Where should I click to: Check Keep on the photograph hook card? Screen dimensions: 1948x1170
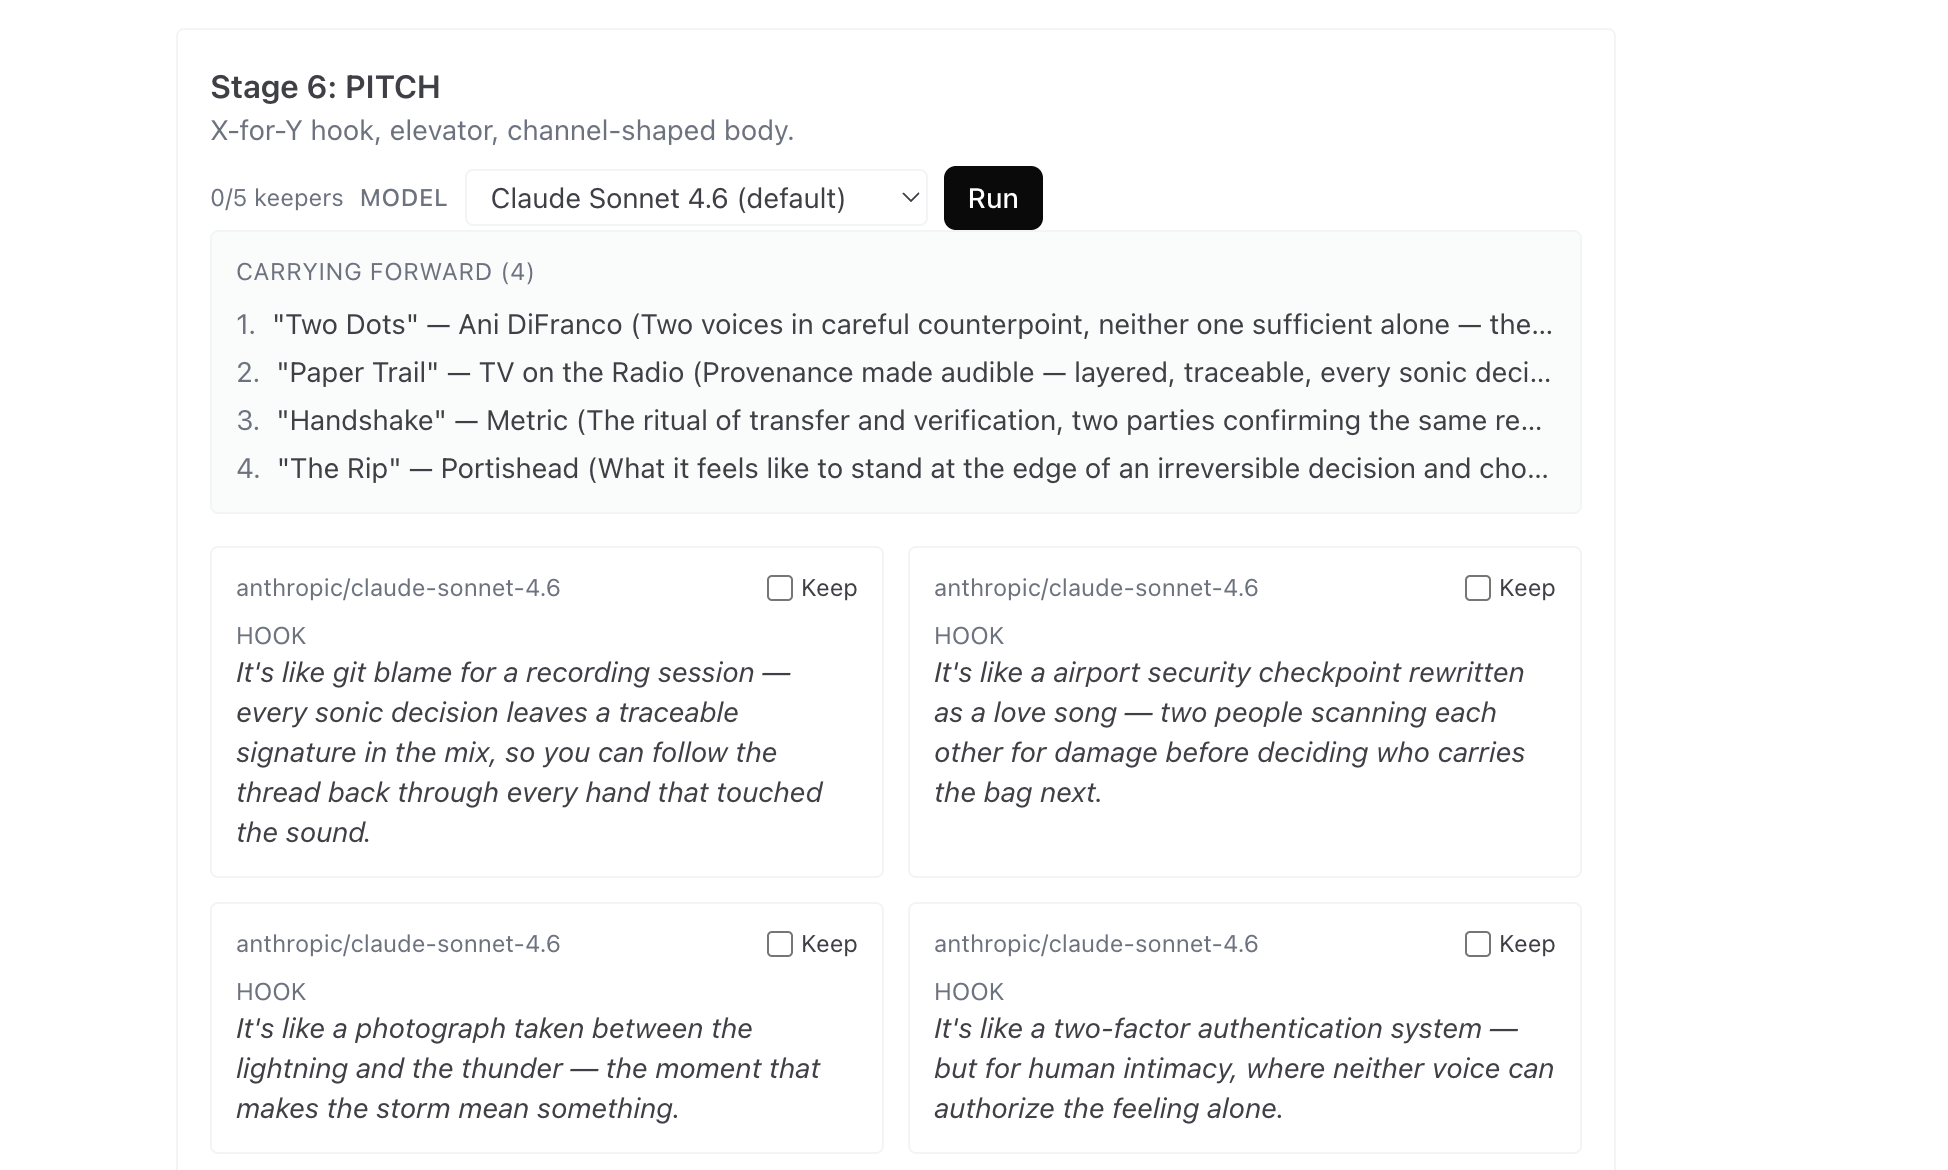pyautogui.click(x=778, y=944)
